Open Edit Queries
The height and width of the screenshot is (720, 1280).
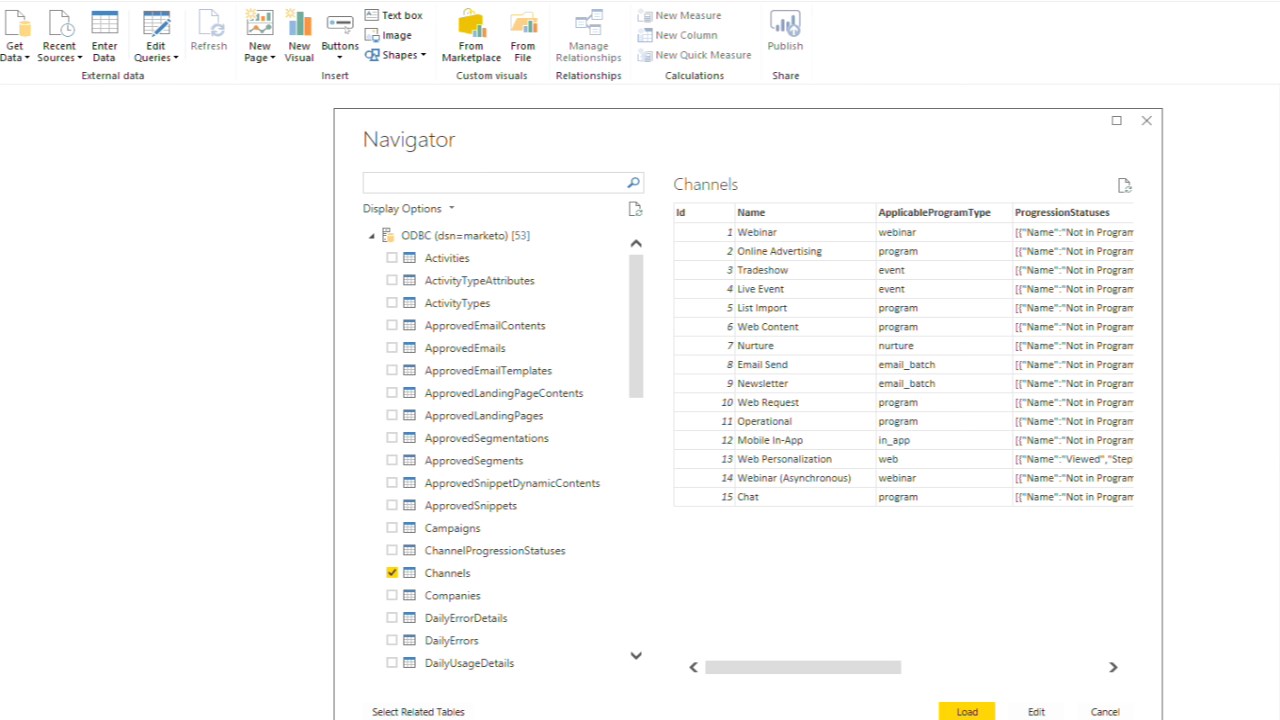[x=156, y=37]
